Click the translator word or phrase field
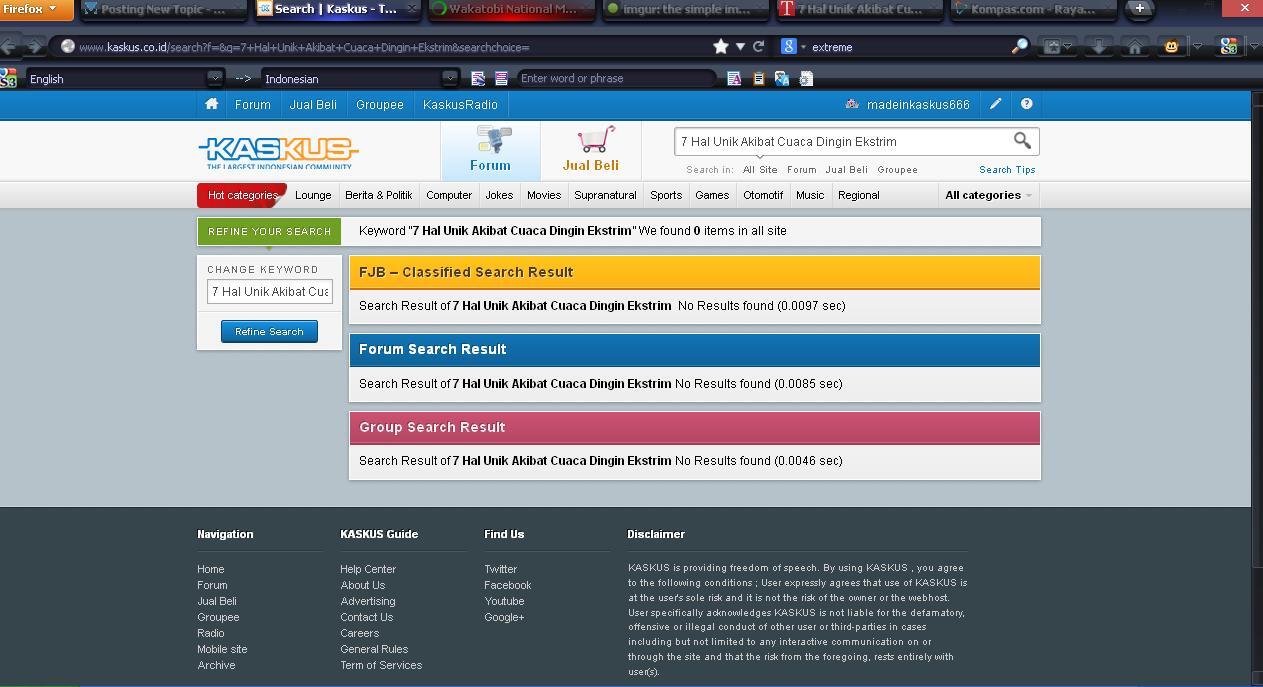Screen dimensions: 1263x687 616,78
